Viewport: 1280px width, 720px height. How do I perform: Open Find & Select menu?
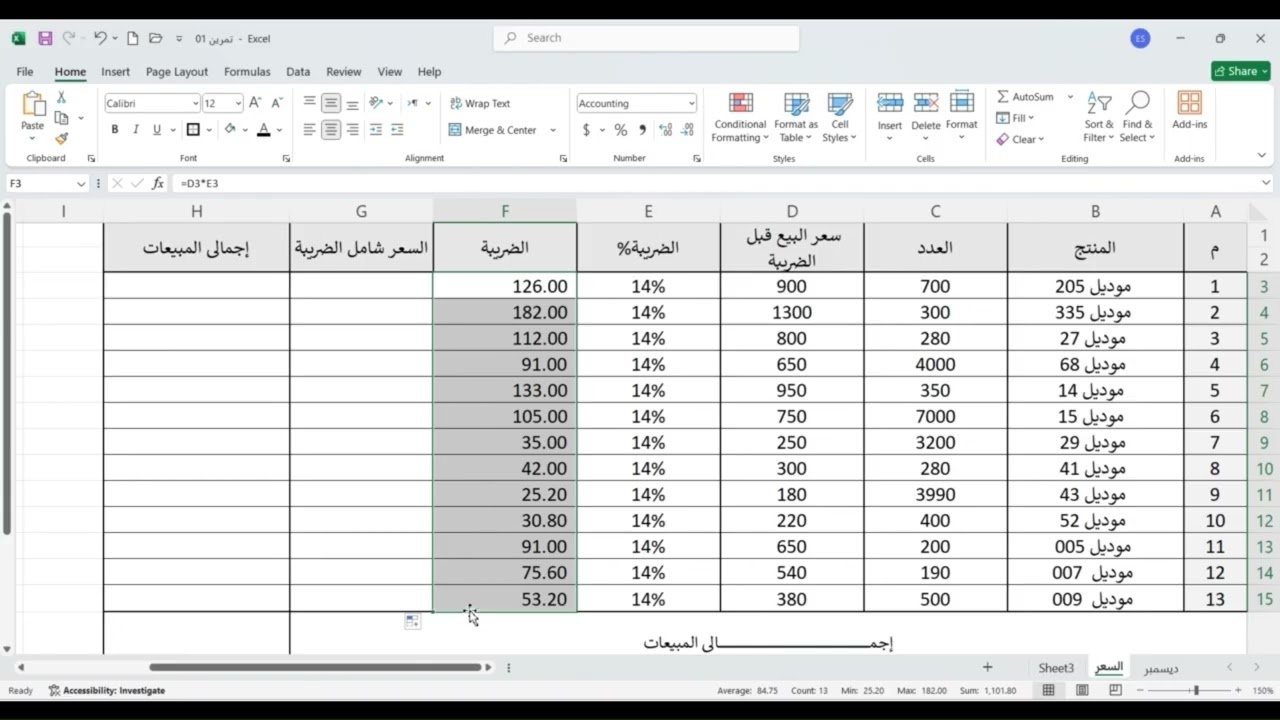click(1137, 118)
